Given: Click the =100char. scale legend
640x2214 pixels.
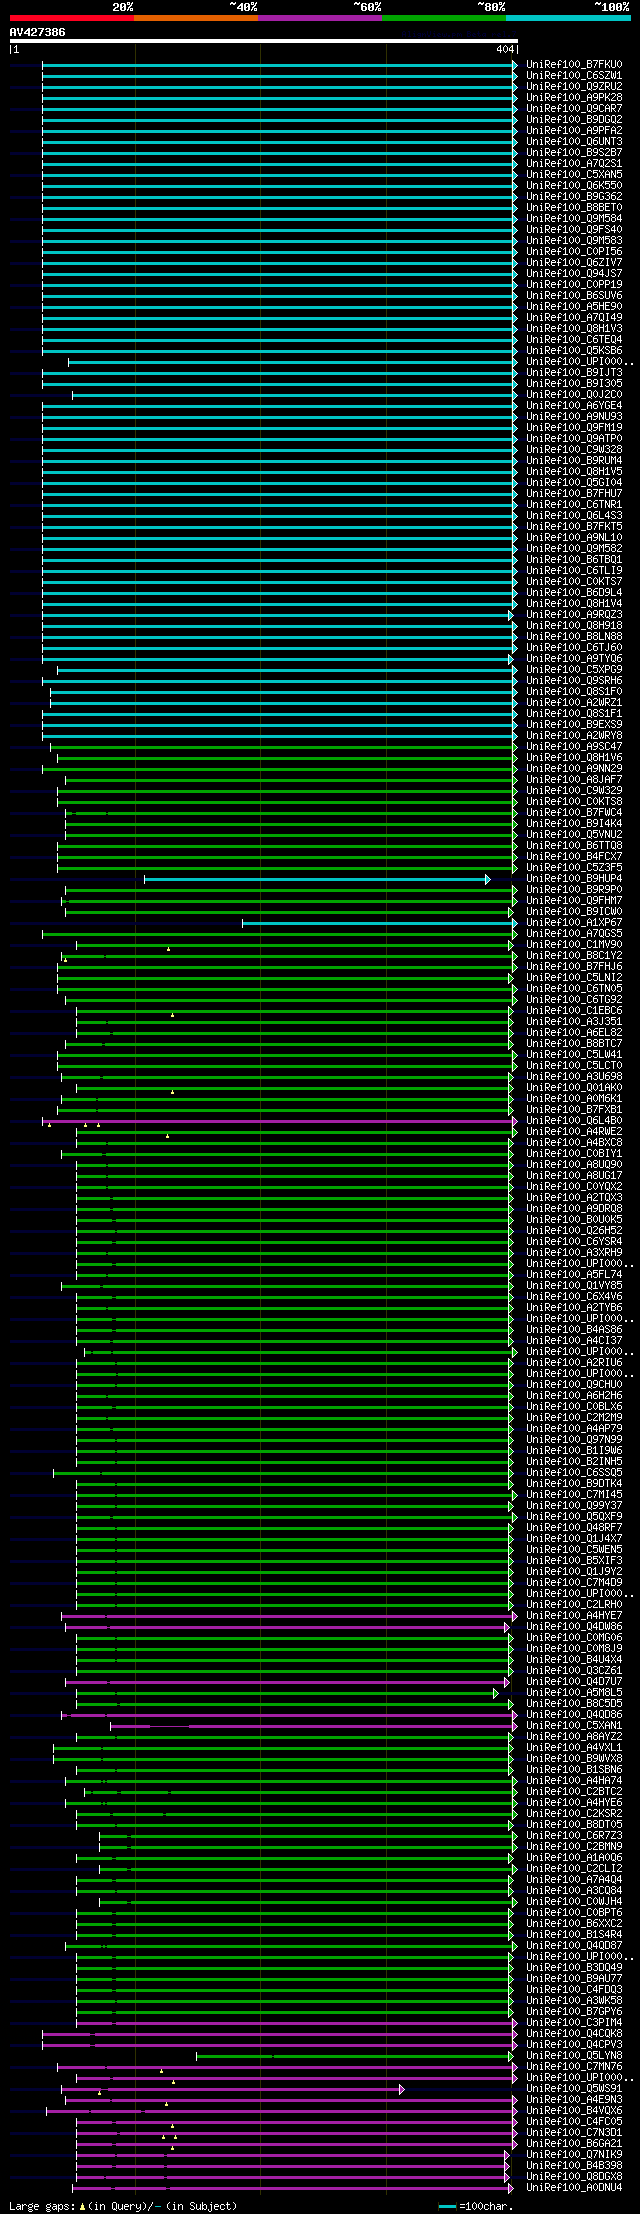Looking at the screenshot, I should pyautogui.click(x=477, y=2206).
